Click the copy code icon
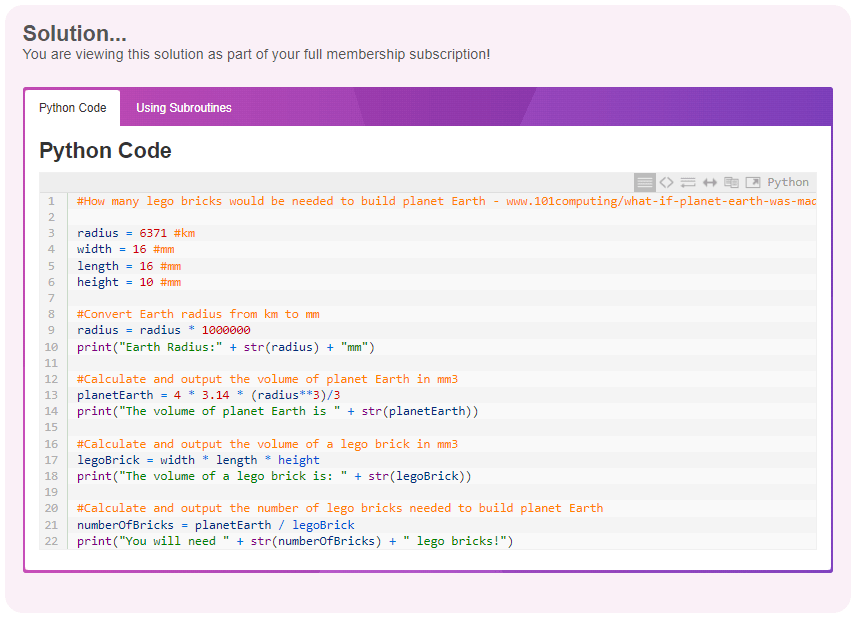The height and width of the screenshot is (617, 857). (731, 183)
